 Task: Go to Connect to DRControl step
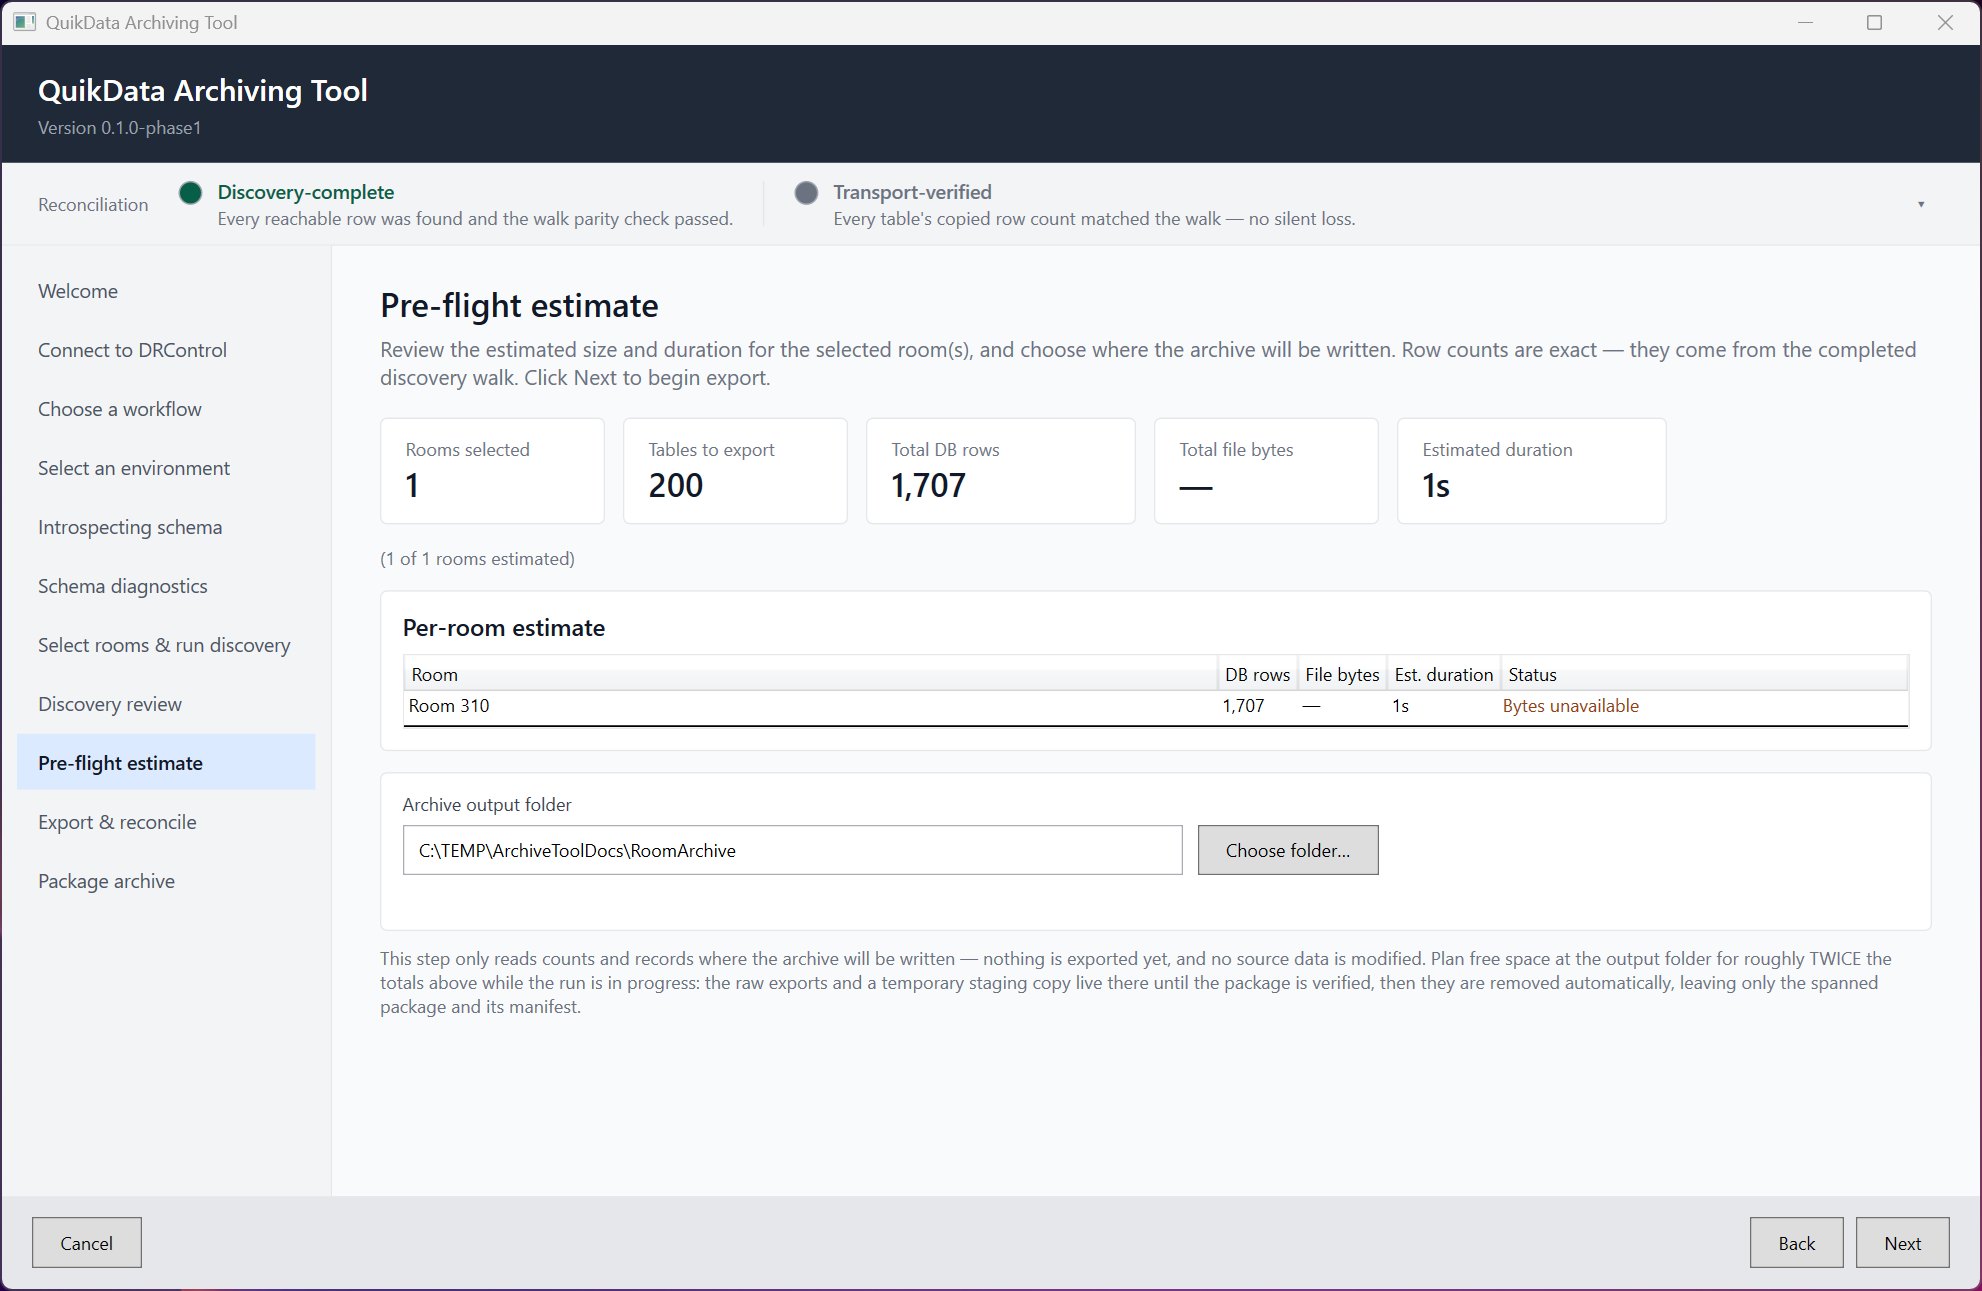166,350
